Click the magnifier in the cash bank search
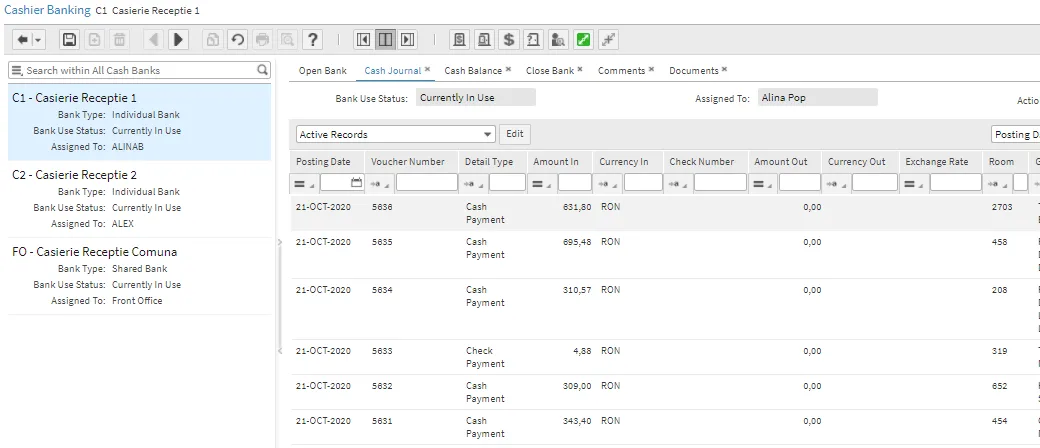The width and height of the screenshot is (1040, 448). [263, 70]
